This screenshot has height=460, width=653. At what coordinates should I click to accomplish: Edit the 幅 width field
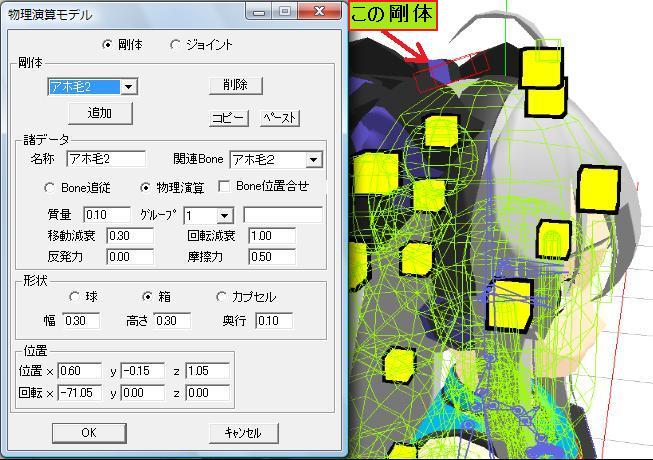[81, 321]
